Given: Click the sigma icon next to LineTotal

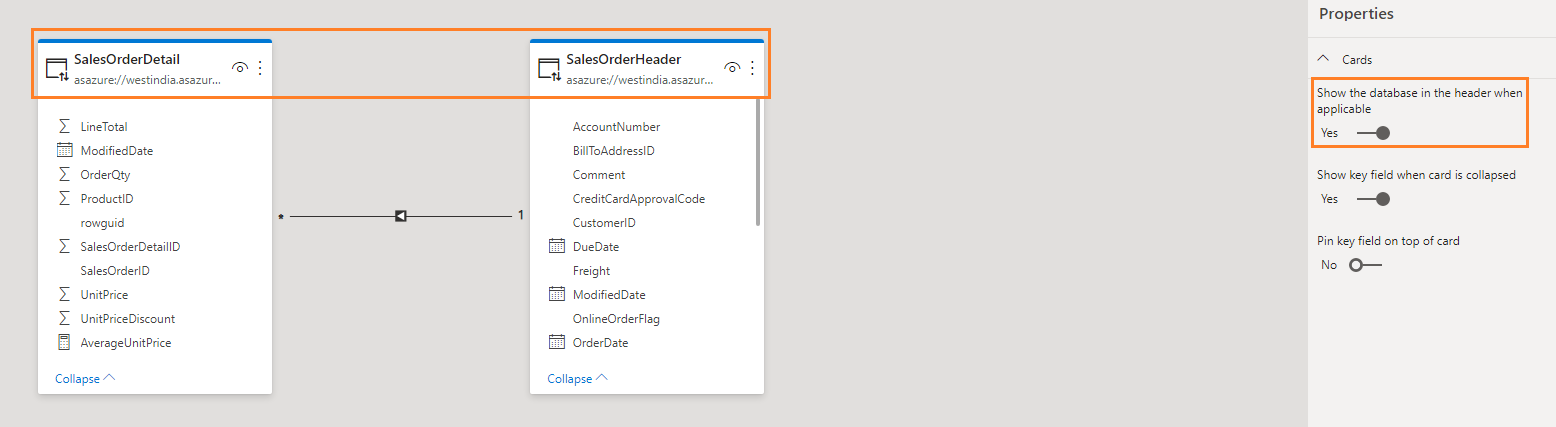Looking at the screenshot, I should [x=65, y=127].
